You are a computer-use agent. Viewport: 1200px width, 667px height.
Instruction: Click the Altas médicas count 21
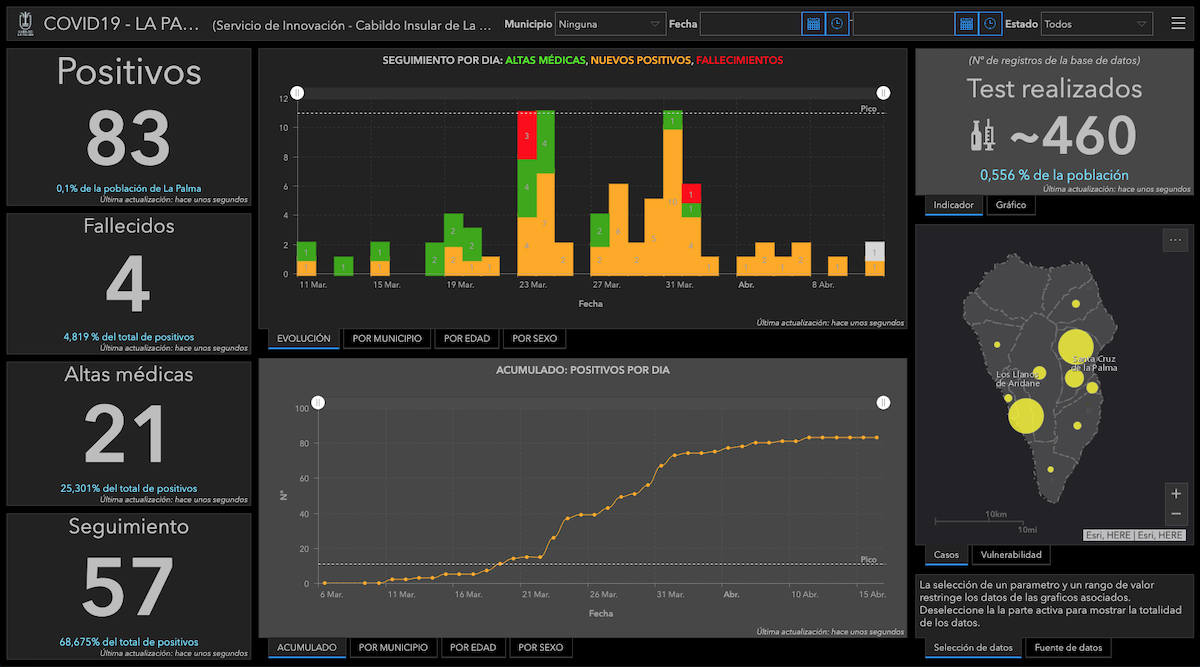pos(125,435)
